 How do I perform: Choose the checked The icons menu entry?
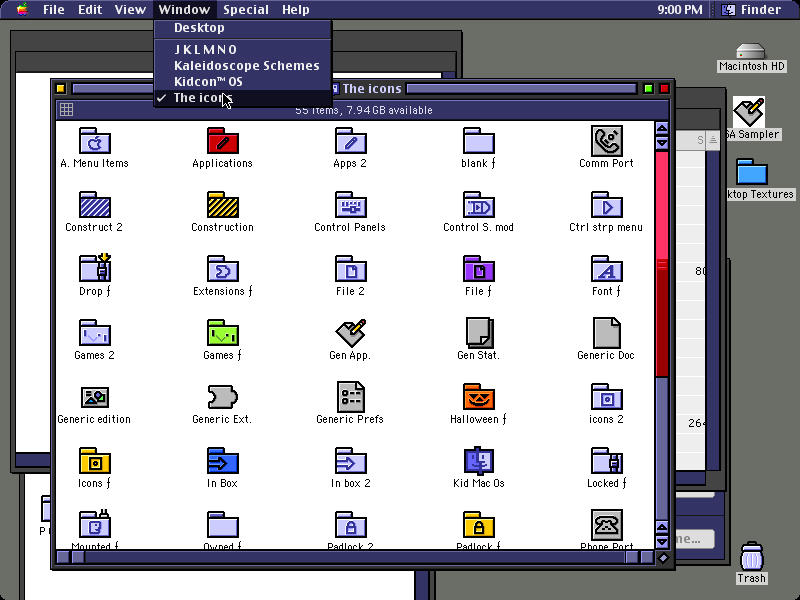click(x=243, y=98)
